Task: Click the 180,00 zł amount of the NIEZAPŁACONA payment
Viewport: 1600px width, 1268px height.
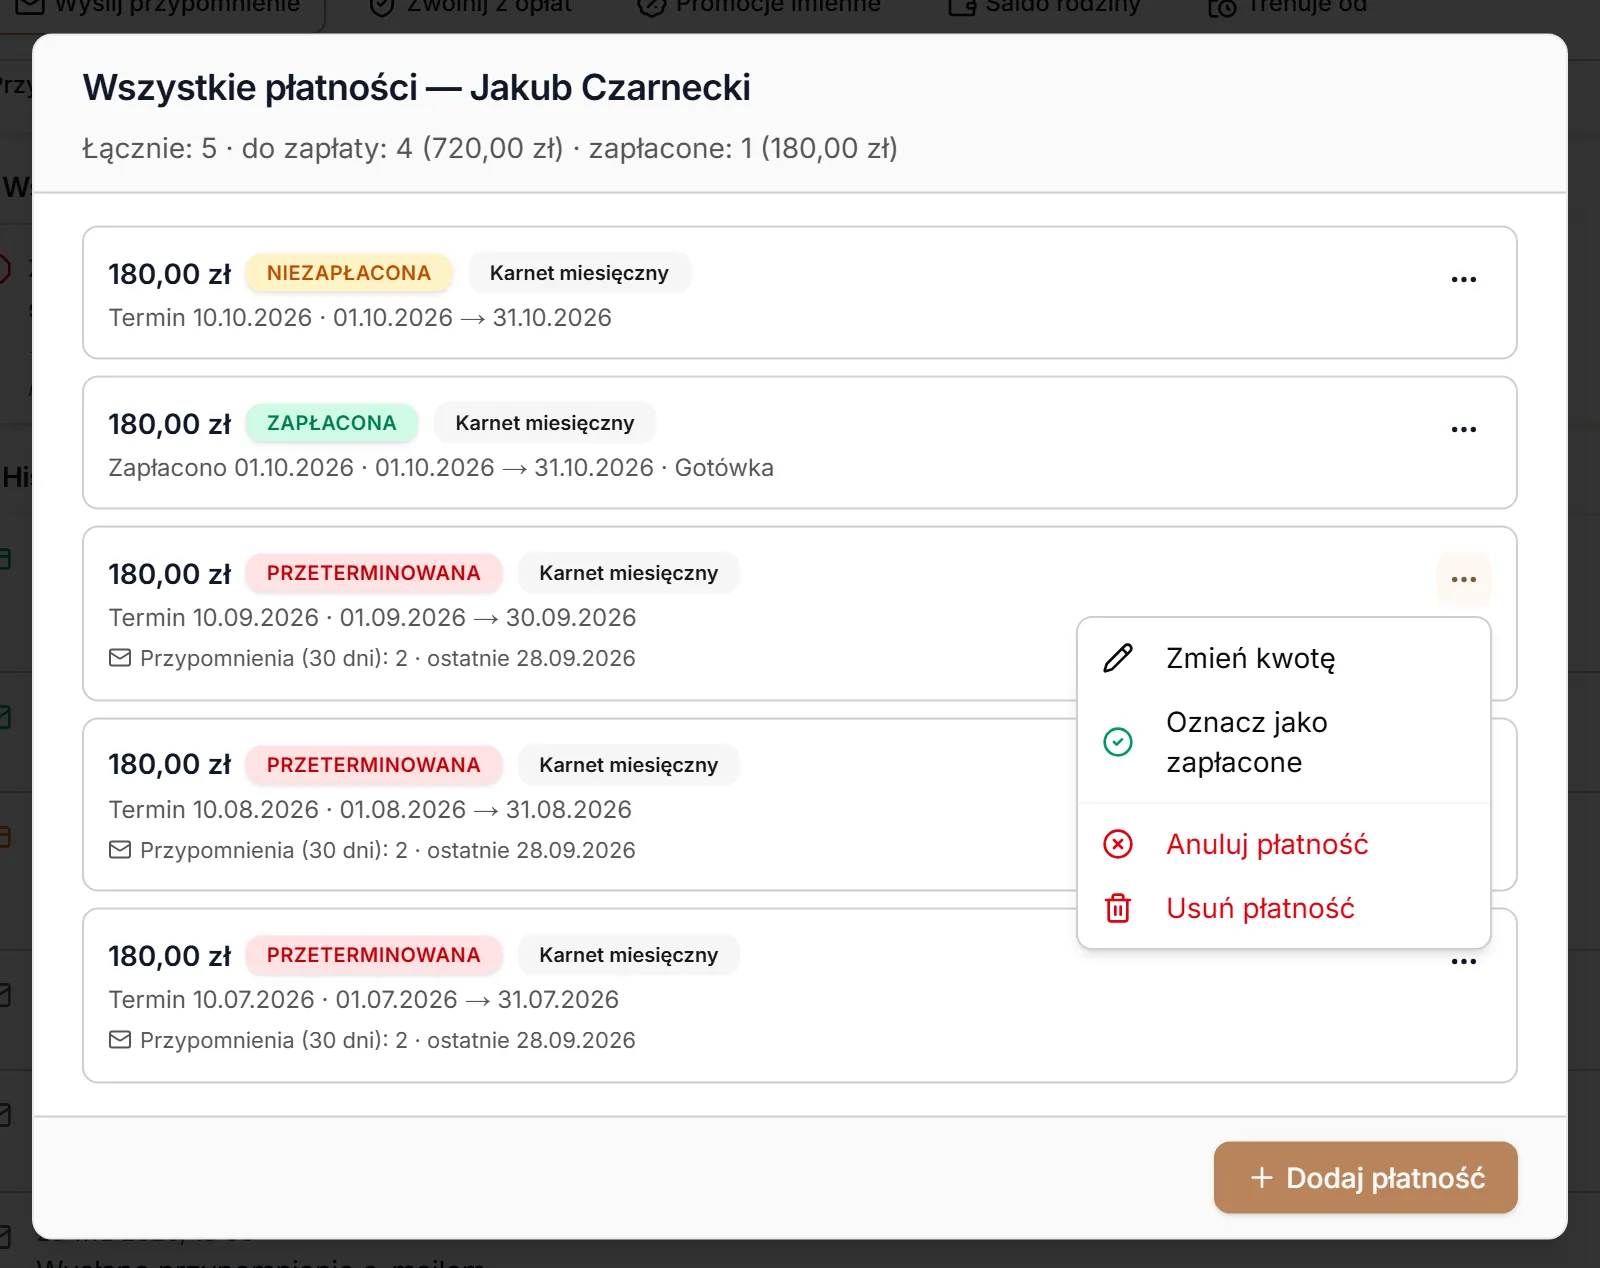Action: click(169, 274)
